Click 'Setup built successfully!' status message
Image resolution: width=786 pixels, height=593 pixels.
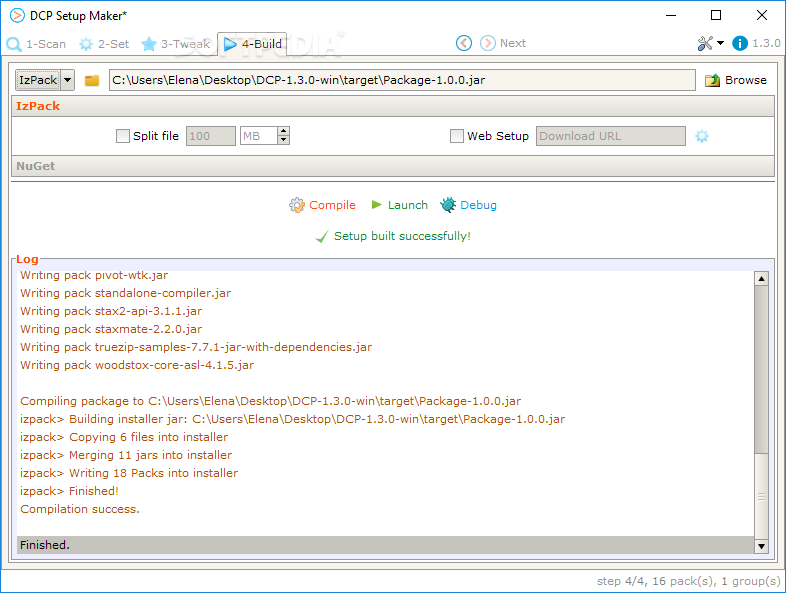402,236
